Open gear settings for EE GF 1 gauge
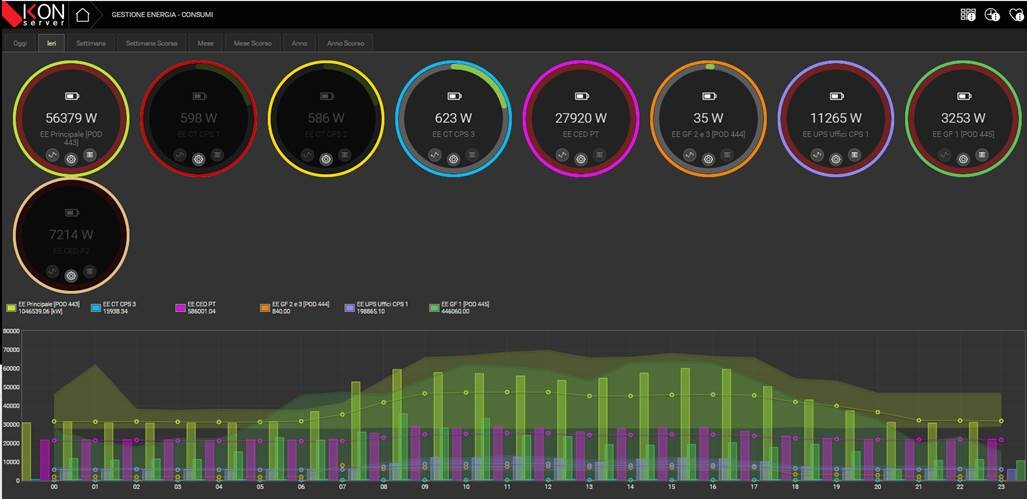This screenshot has height=499, width=1027. coord(963,158)
